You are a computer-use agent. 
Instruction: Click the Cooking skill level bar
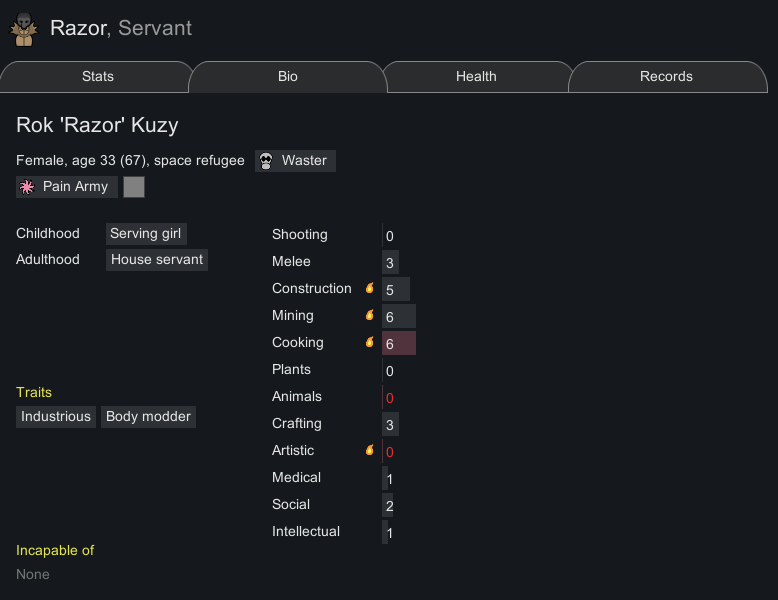[x=399, y=343]
